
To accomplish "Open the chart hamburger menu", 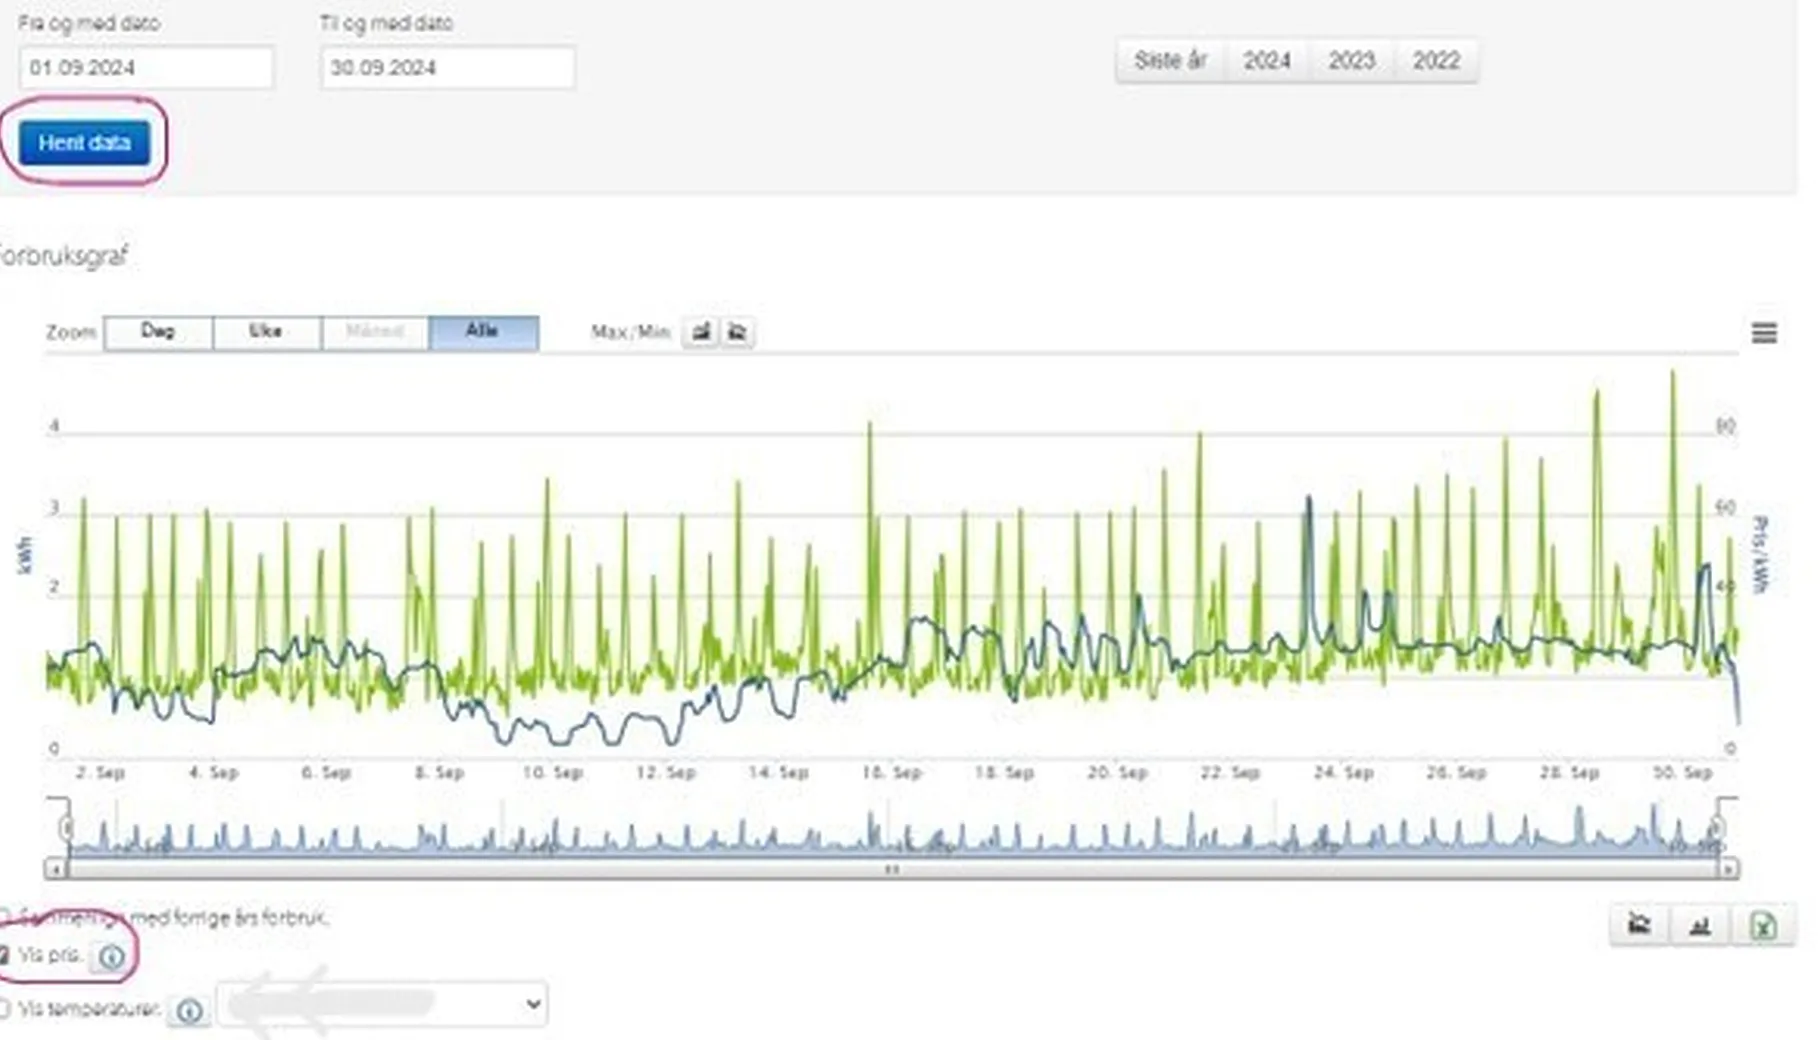I will [1764, 333].
